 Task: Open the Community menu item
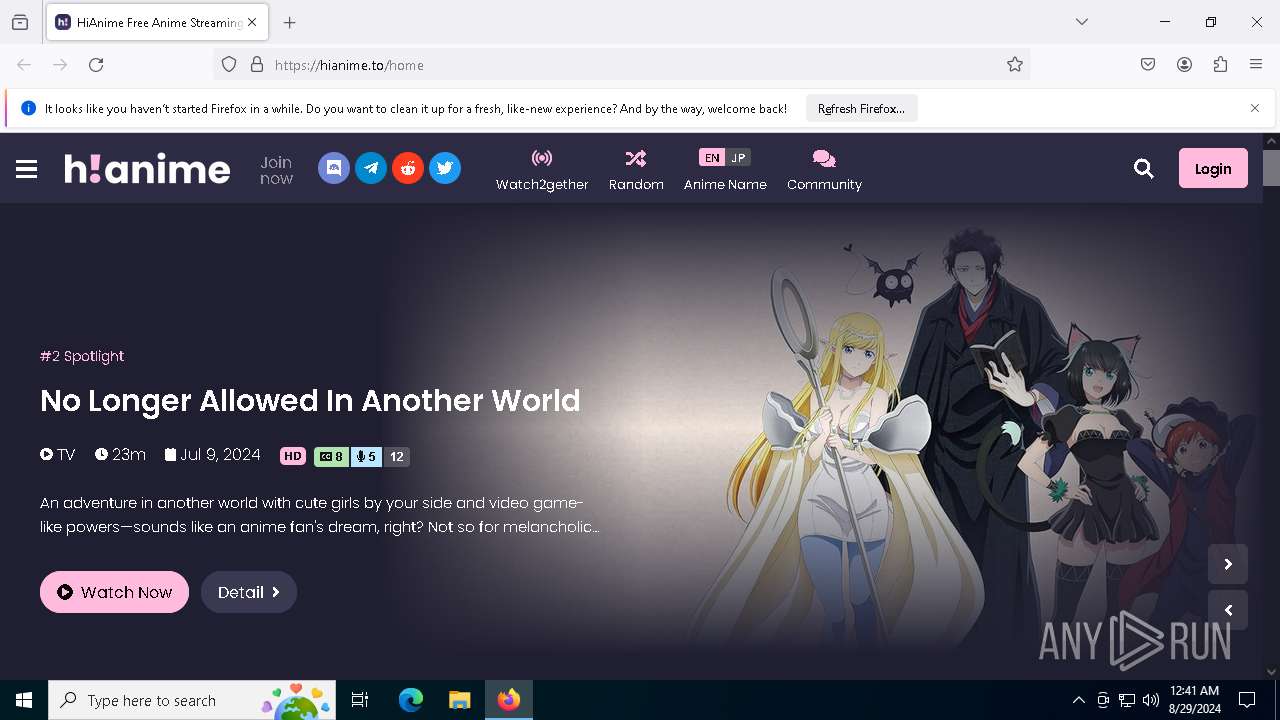[x=824, y=170]
